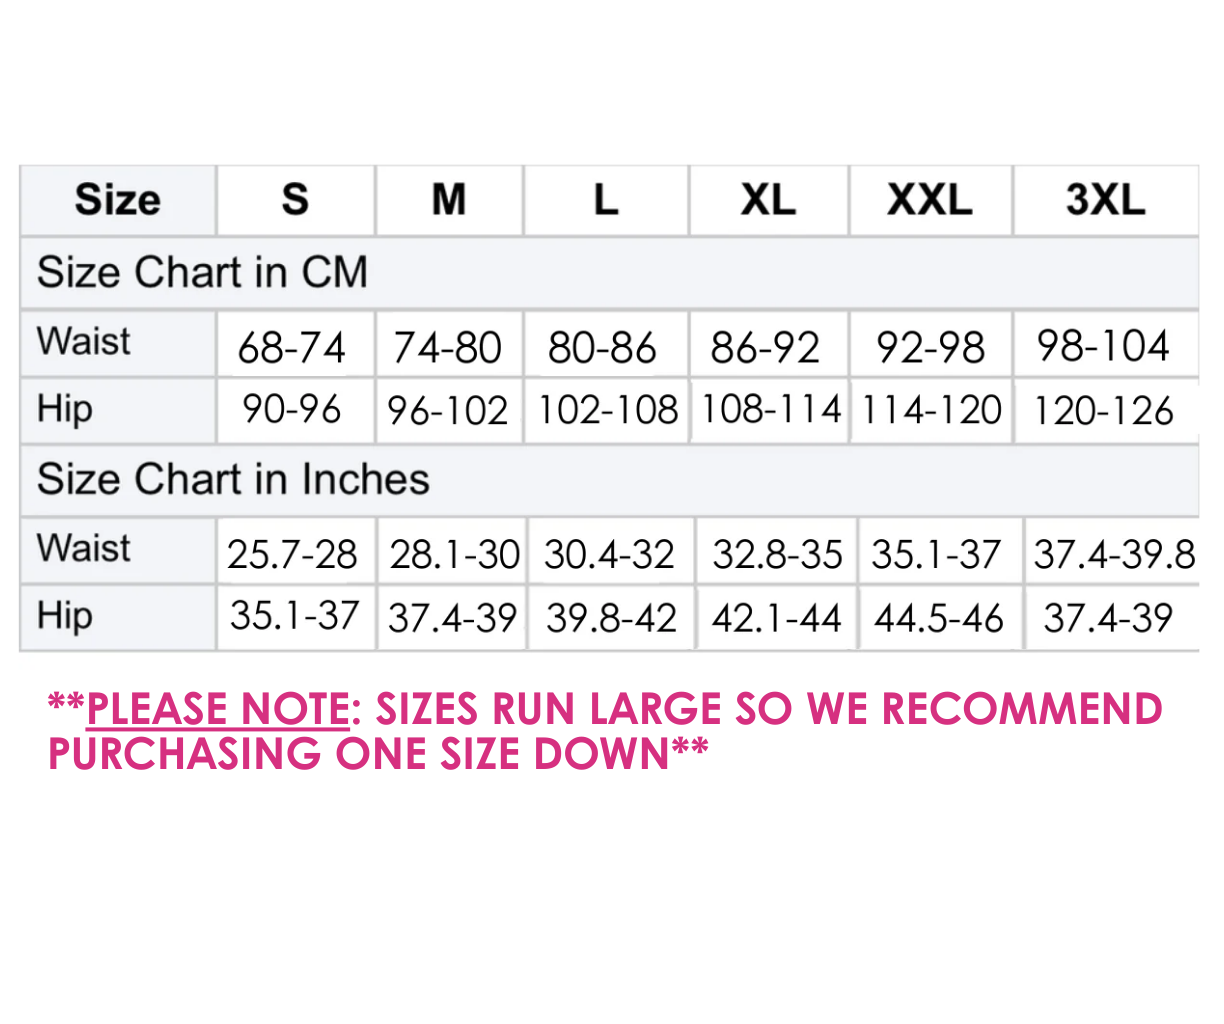
Task: Click the Hip row label in Inches section
Action: tap(65, 615)
